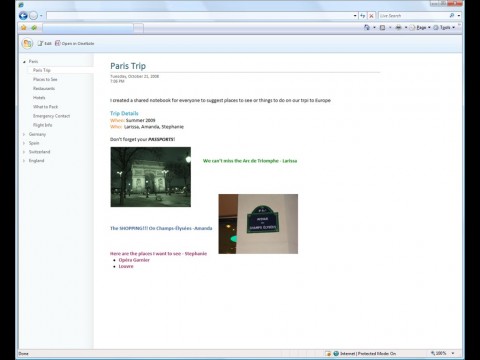Expand the Print dropdown arrow
The width and height of the screenshot is (480, 360).
click(x=406, y=28)
